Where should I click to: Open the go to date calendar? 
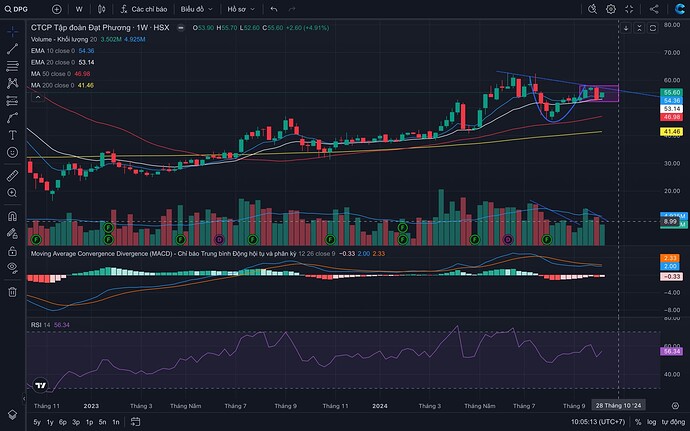pyautogui.click(x=136, y=422)
